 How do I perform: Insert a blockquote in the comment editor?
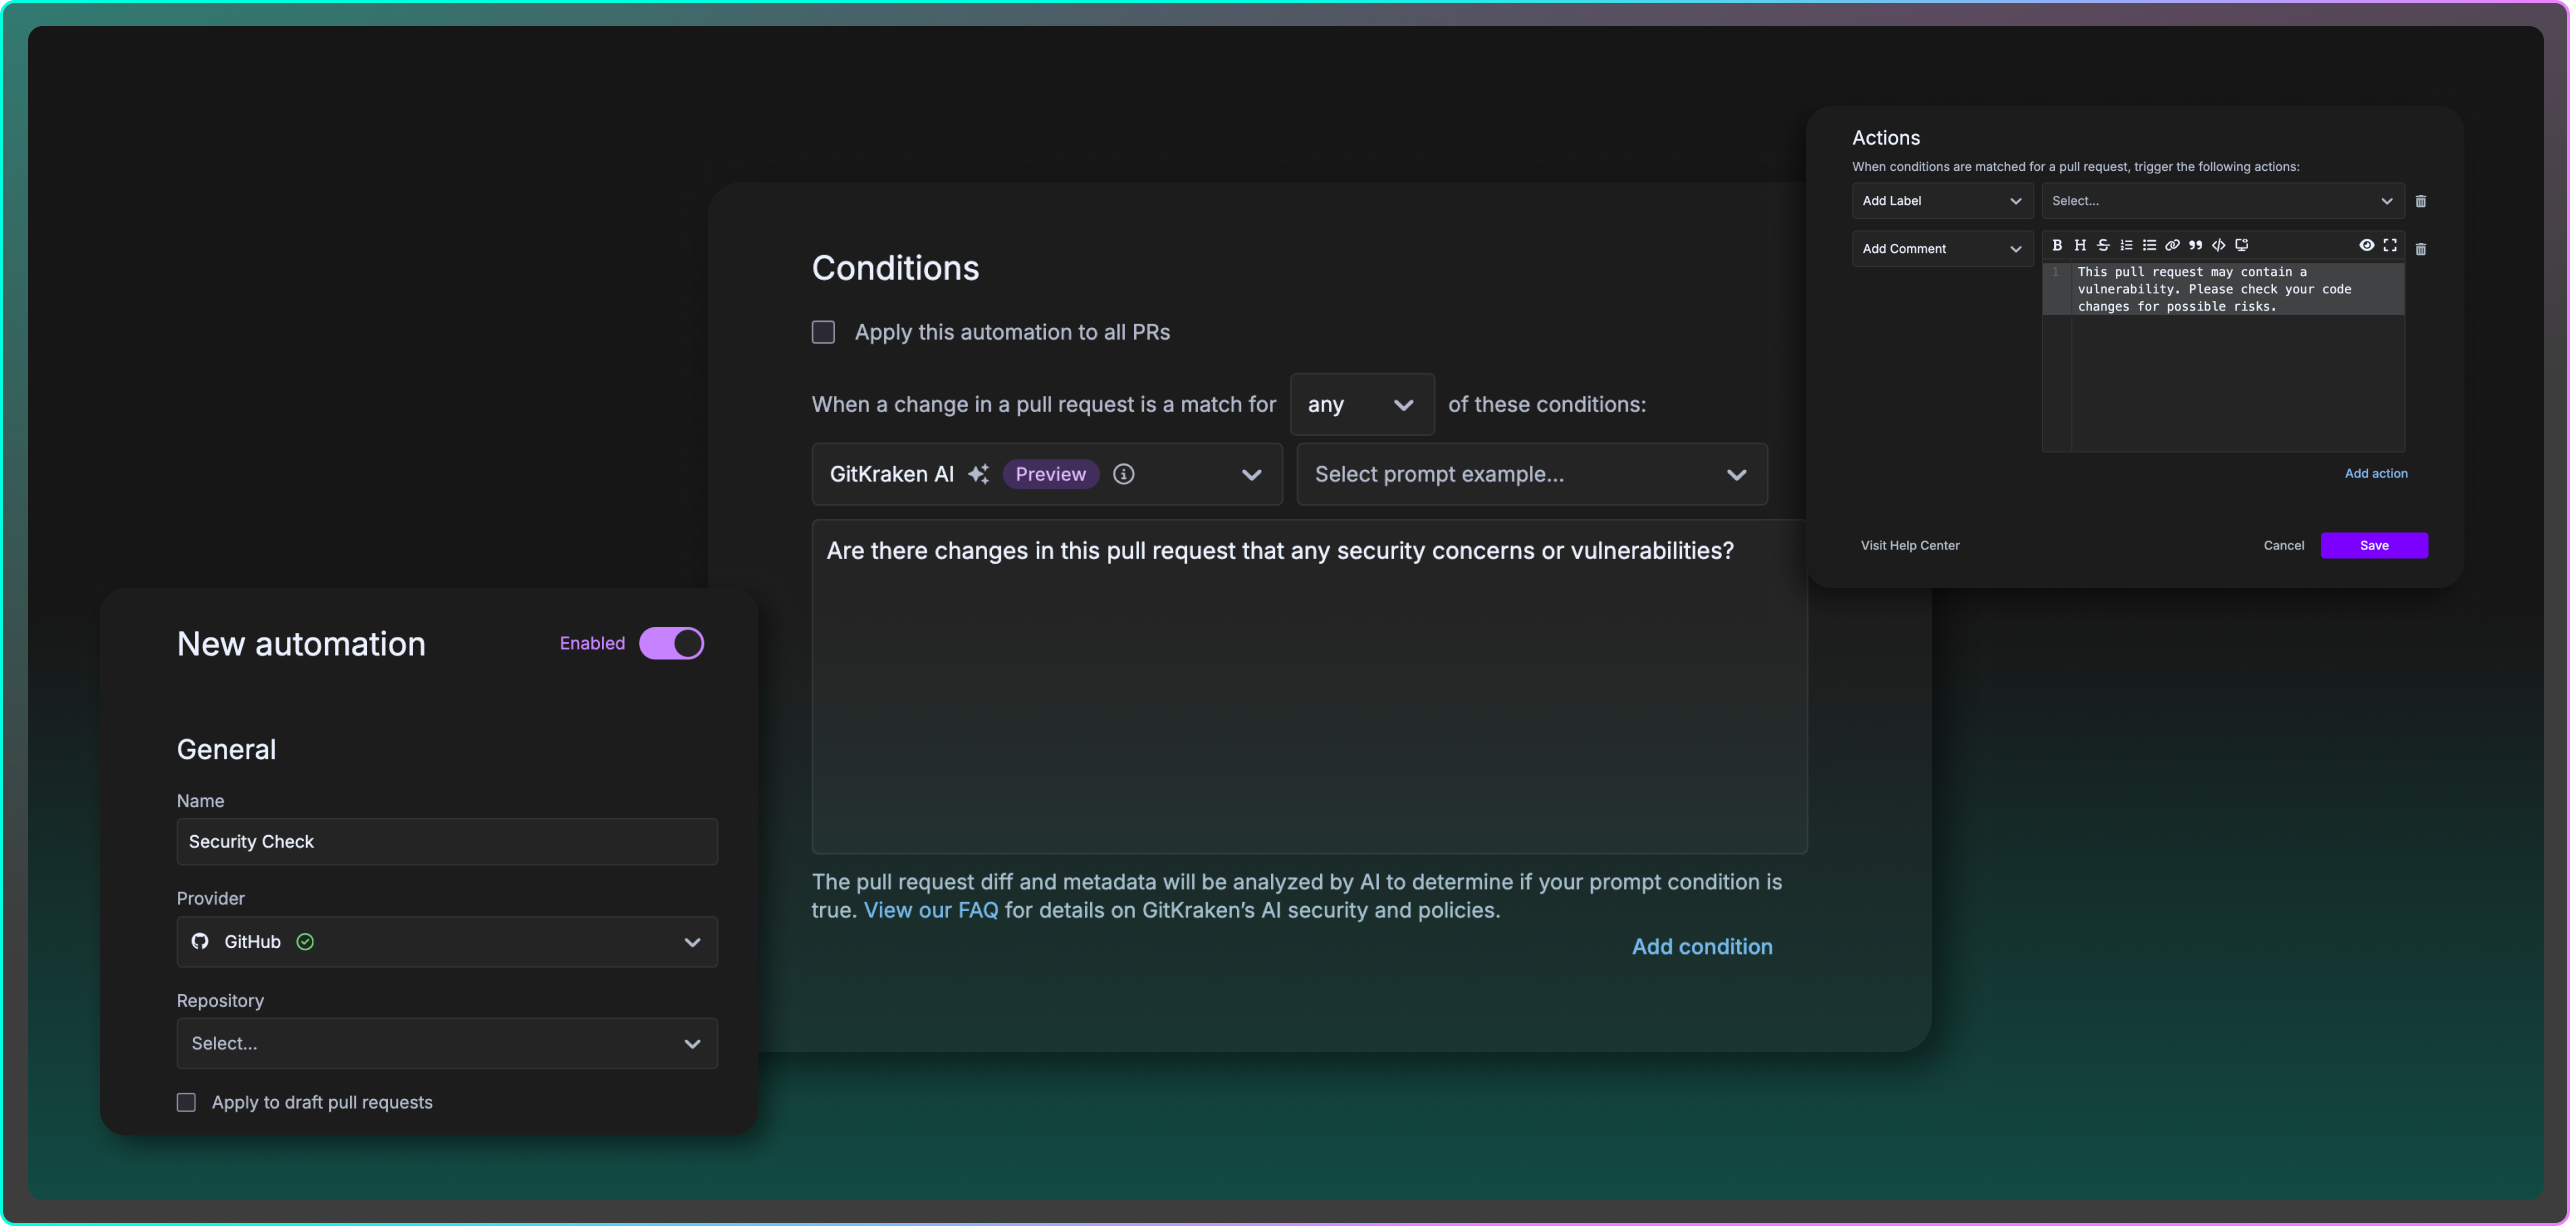(x=2195, y=245)
